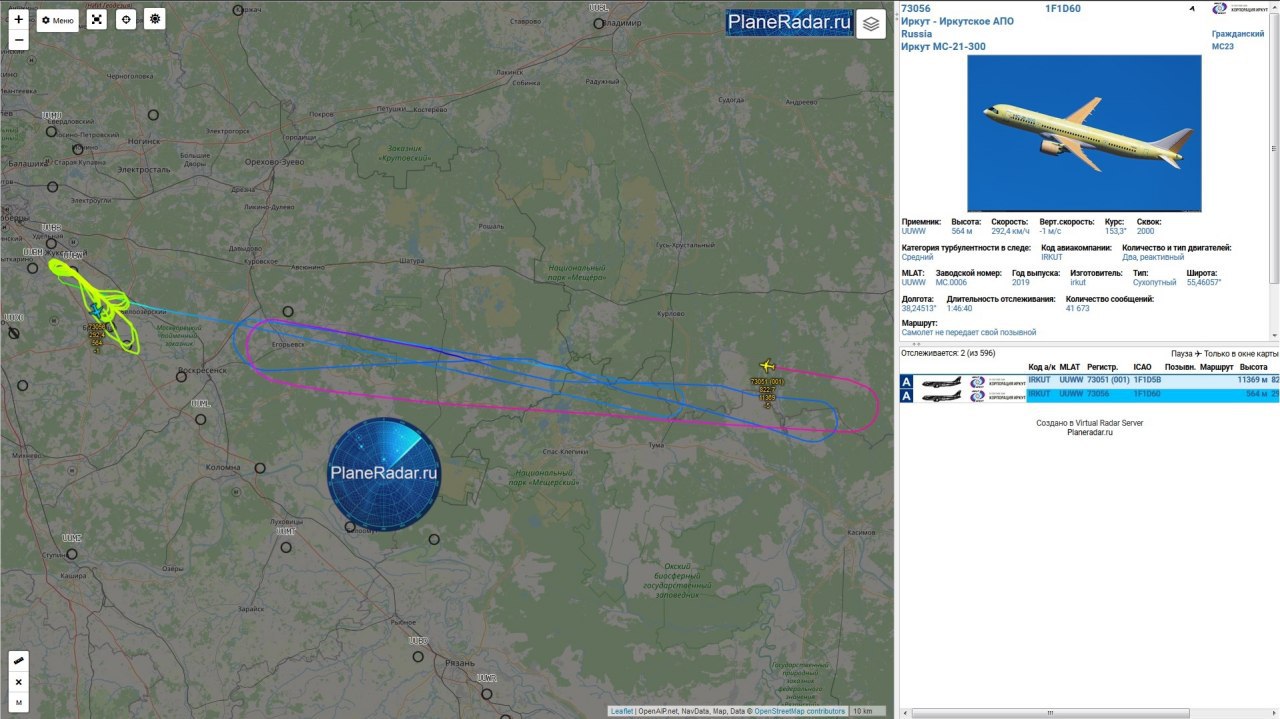Click the Иркут МС-21-300 model link
Image resolution: width=1280 pixels, height=719 pixels.
pyautogui.click(x=935, y=46)
